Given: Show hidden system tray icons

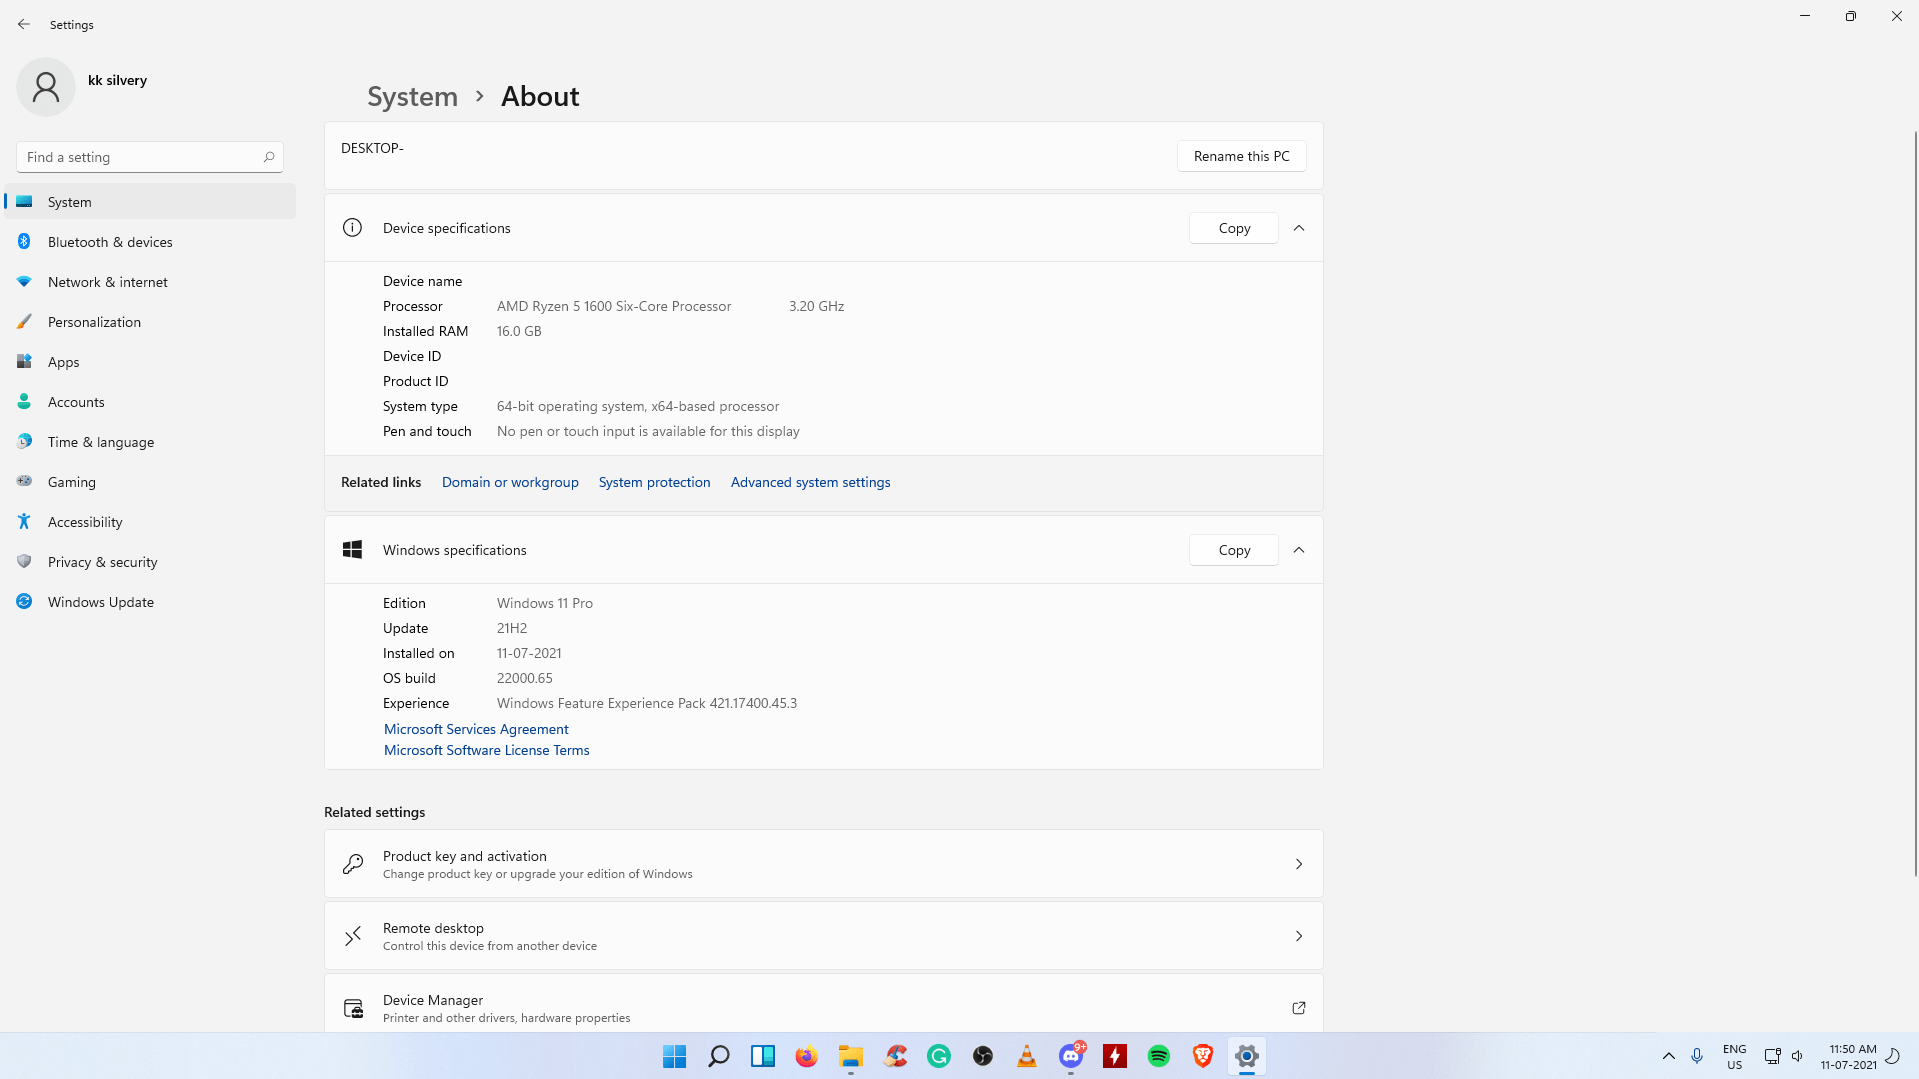Looking at the screenshot, I should (x=1668, y=1056).
